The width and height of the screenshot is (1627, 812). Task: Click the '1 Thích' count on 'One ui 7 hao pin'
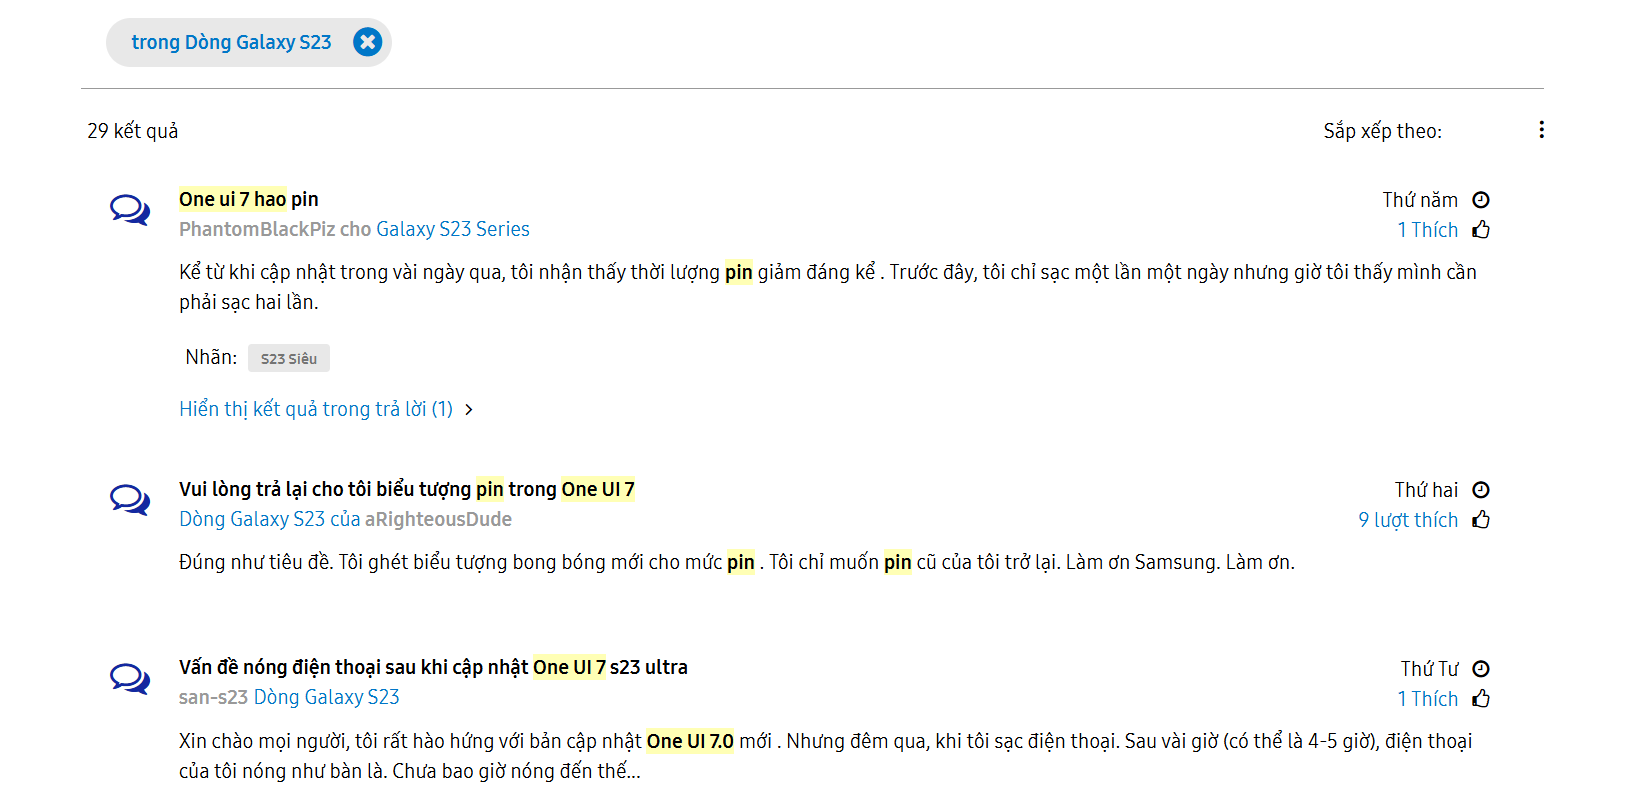point(1427,230)
